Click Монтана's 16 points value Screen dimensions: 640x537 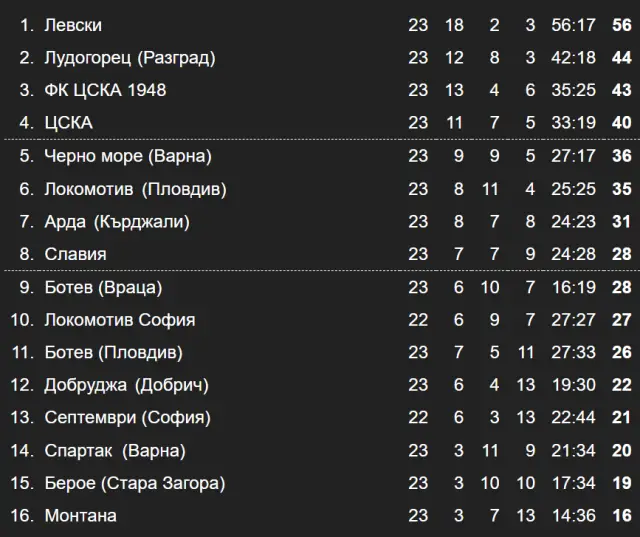[621, 516]
